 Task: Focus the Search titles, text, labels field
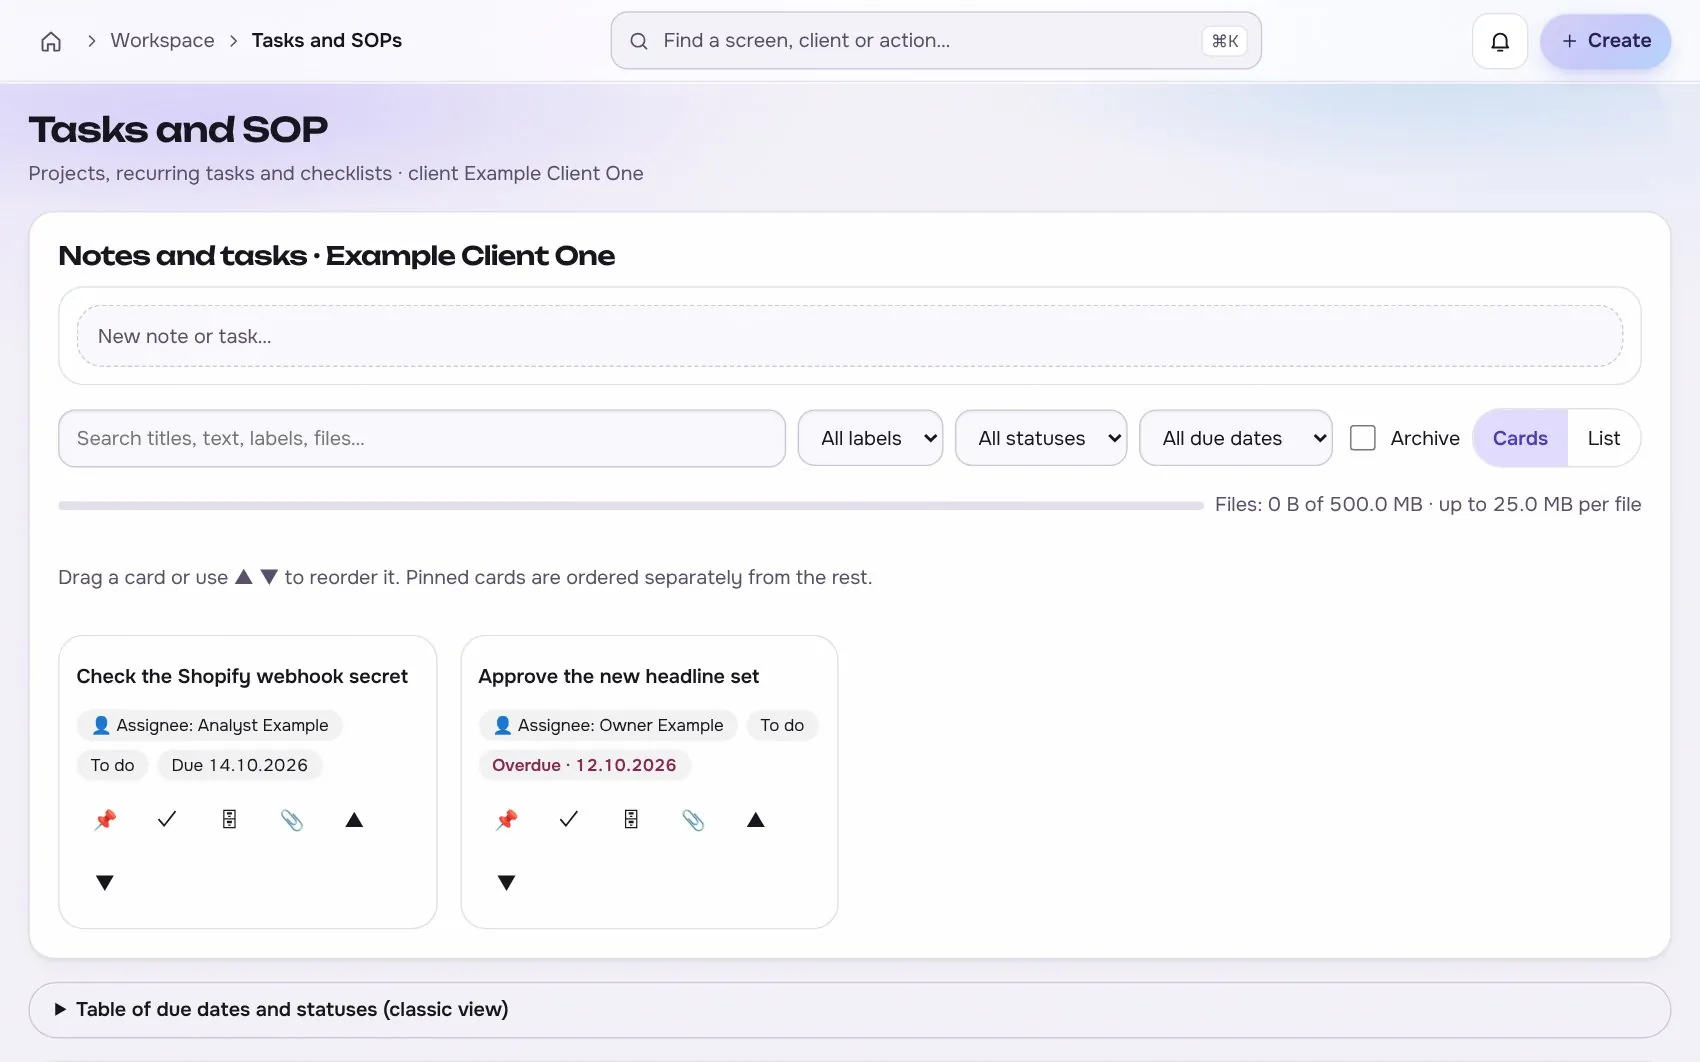tap(422, 438)
